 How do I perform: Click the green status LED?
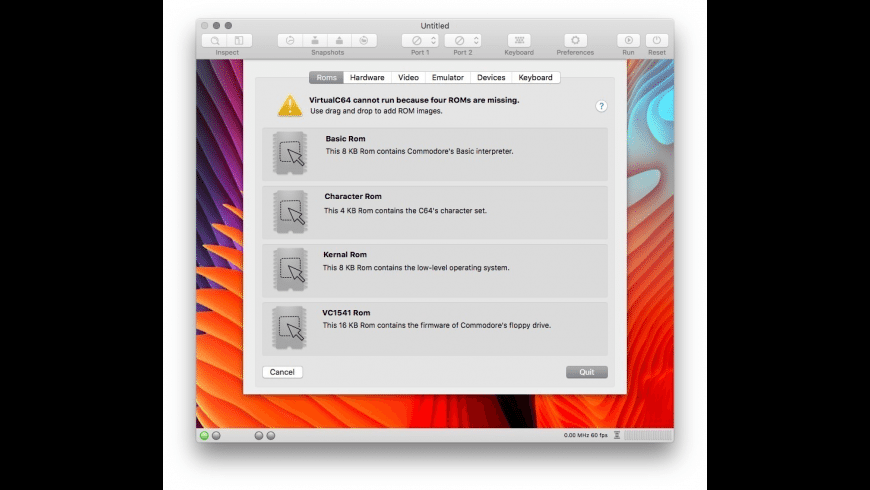[204, 436]
